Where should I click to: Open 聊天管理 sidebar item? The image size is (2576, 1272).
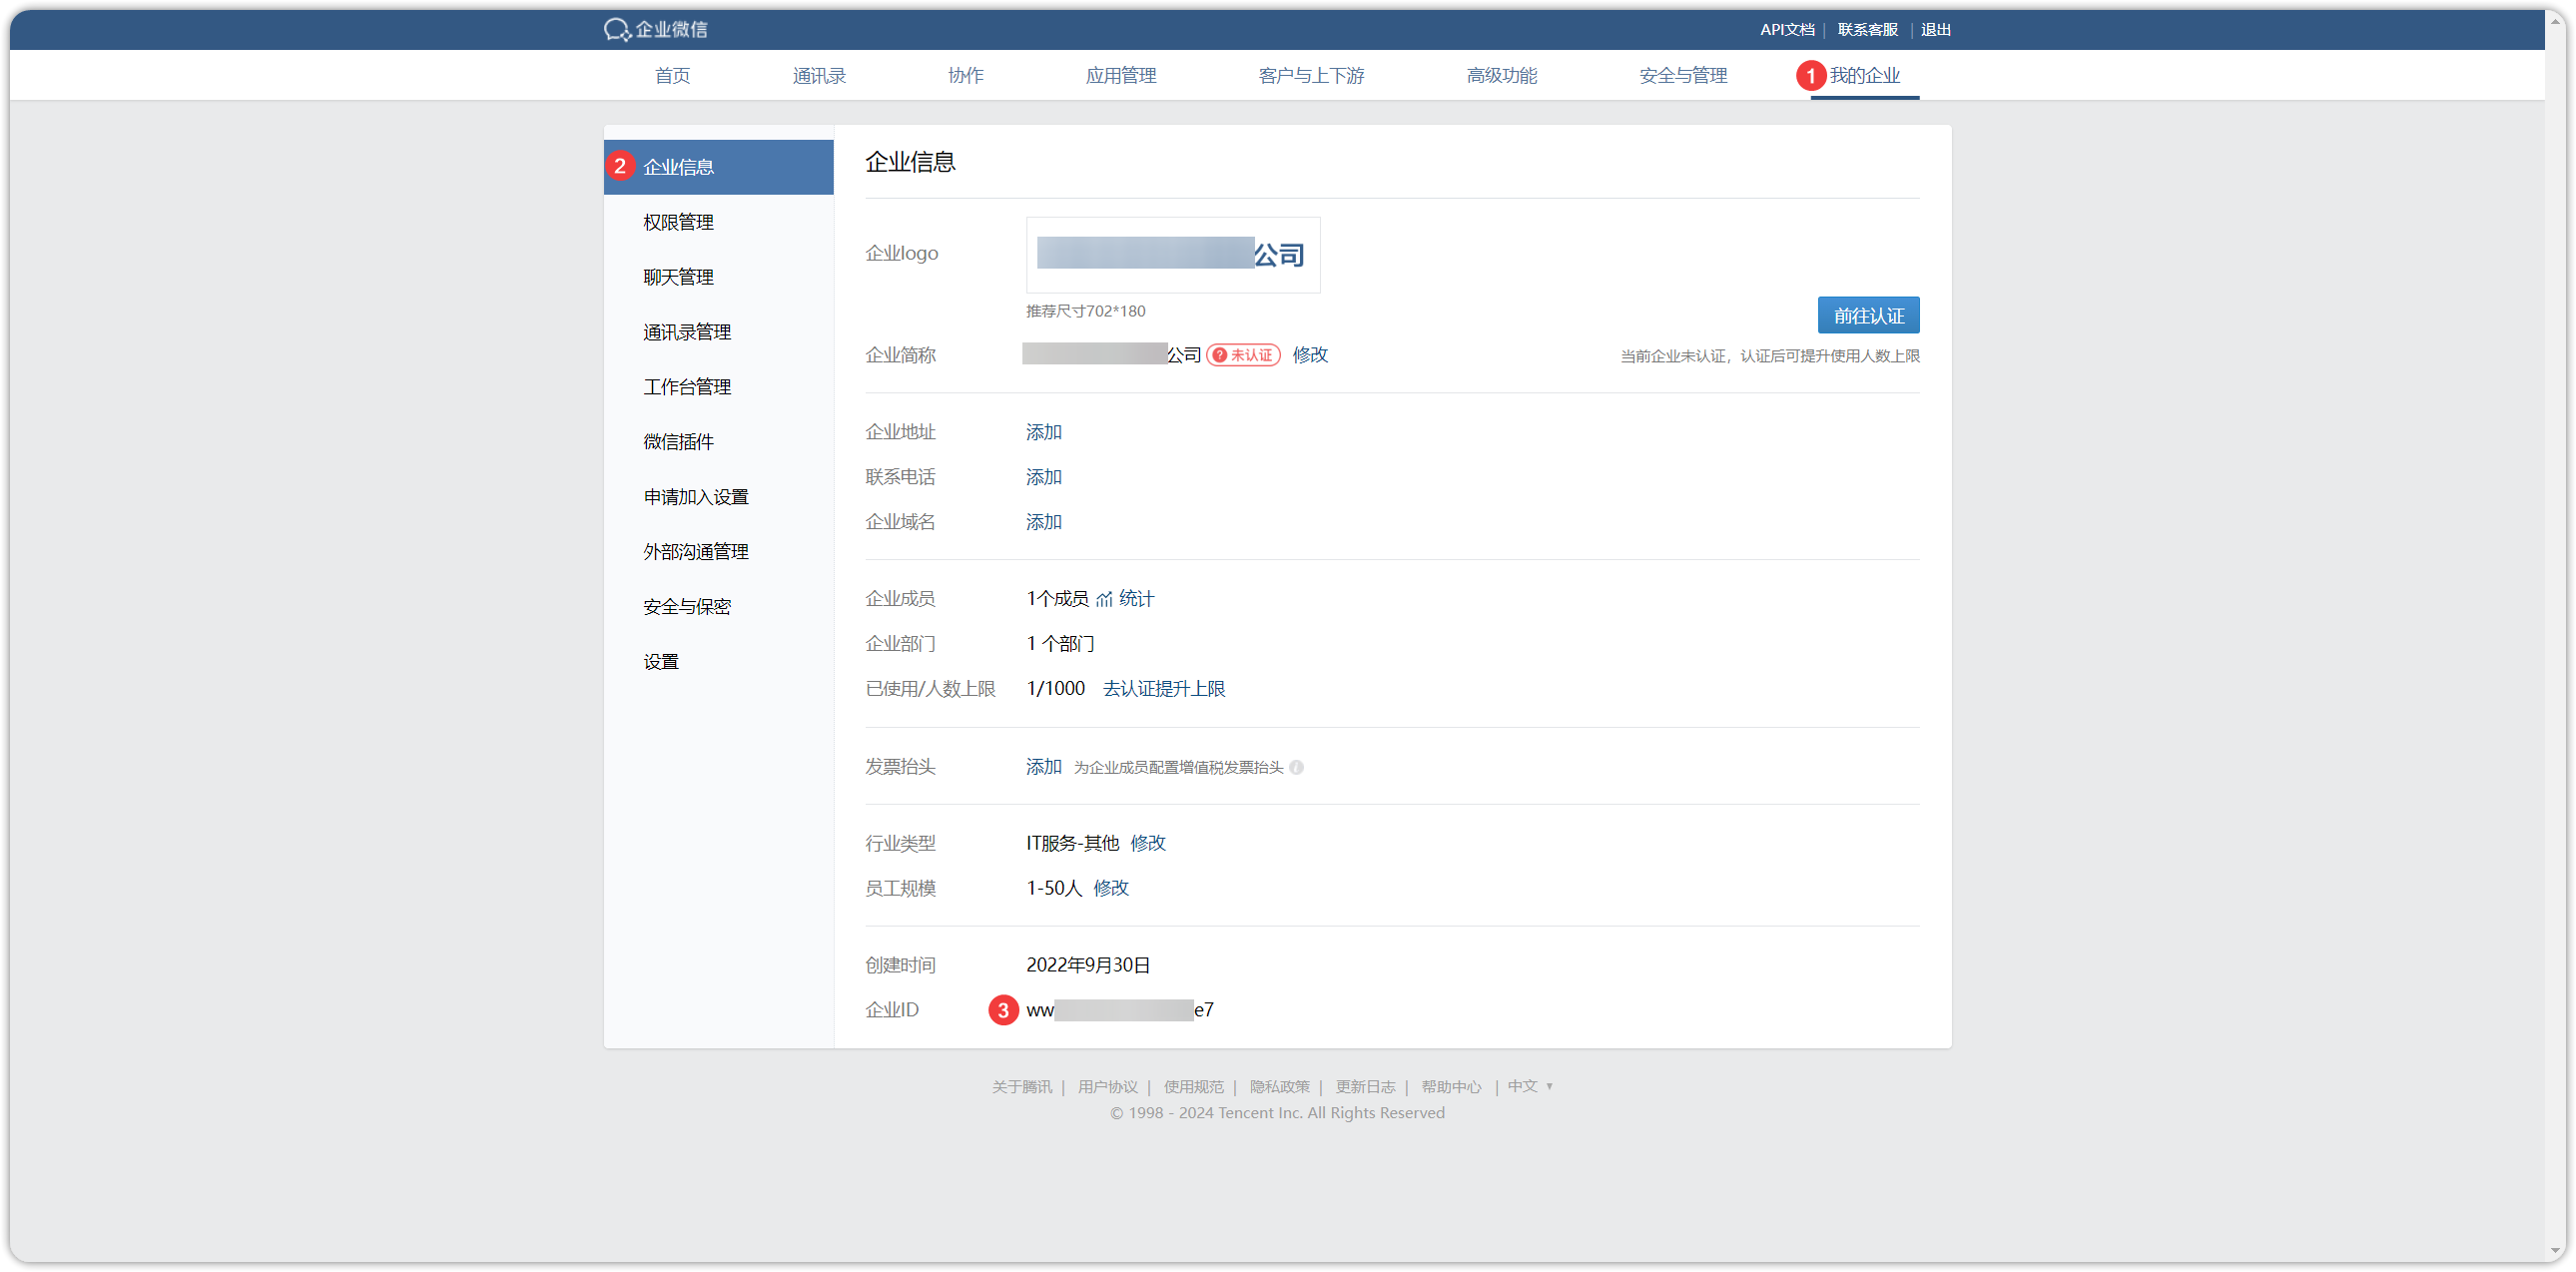tap(718, 277)
